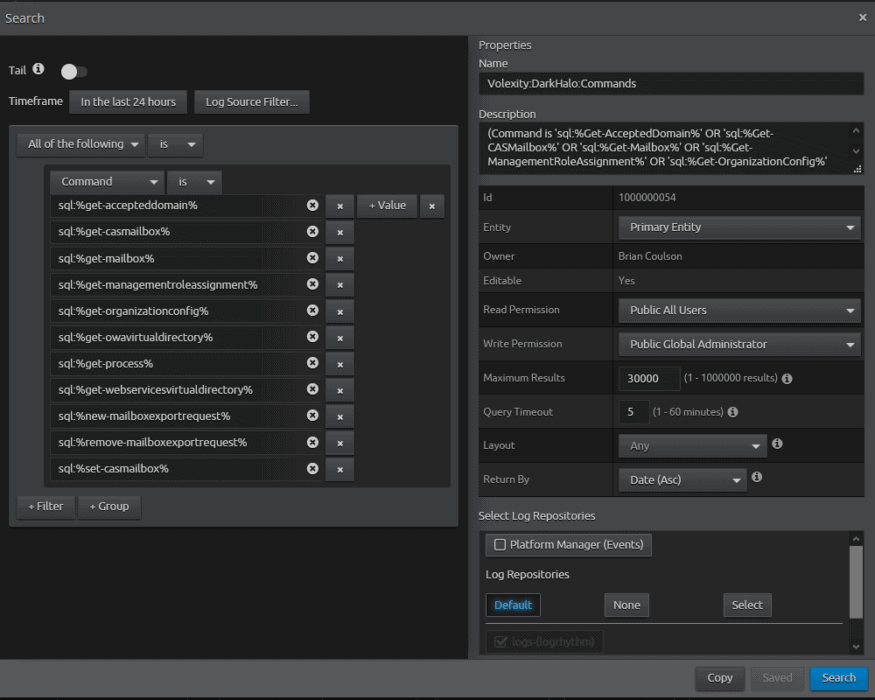Delete the sql:%set-casmailbox% row with its x button

point(339,468)
